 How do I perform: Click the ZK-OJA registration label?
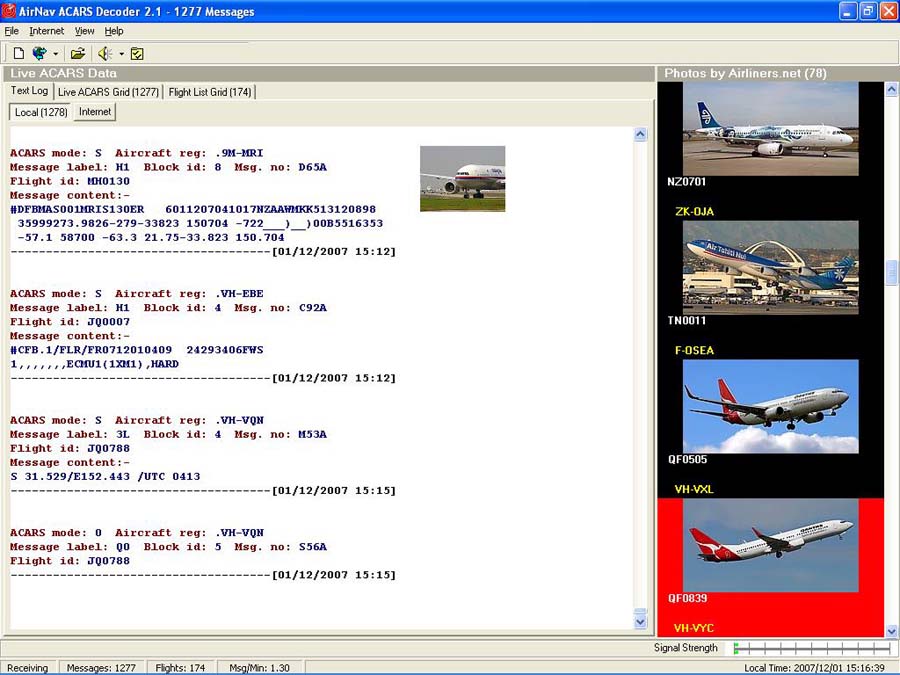[695, 211]
